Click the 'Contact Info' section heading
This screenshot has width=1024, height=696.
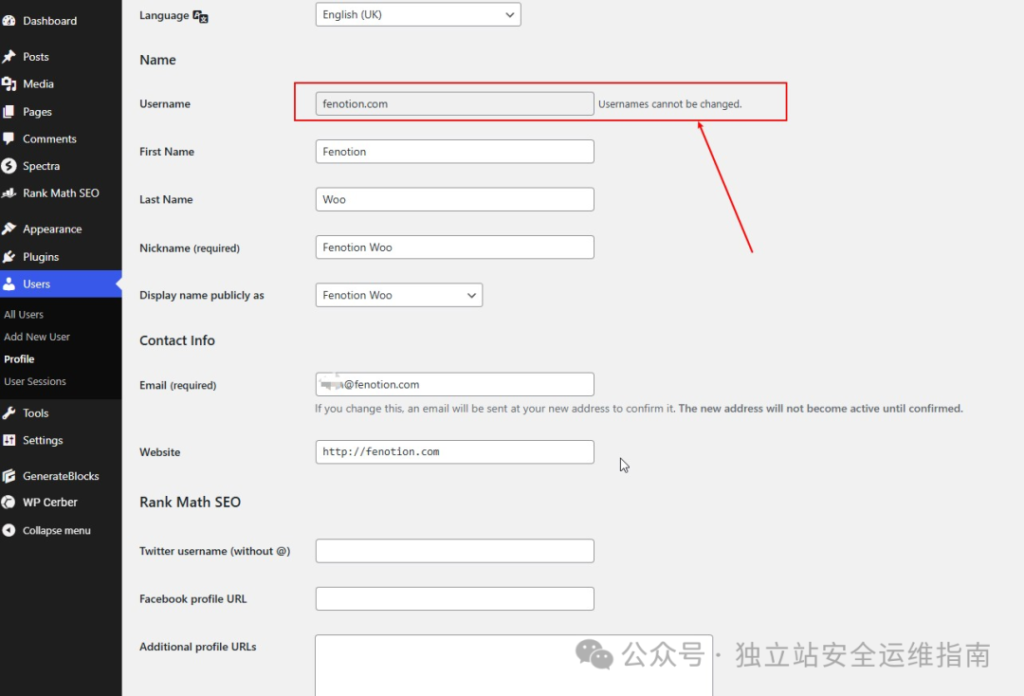pos(177,340)
